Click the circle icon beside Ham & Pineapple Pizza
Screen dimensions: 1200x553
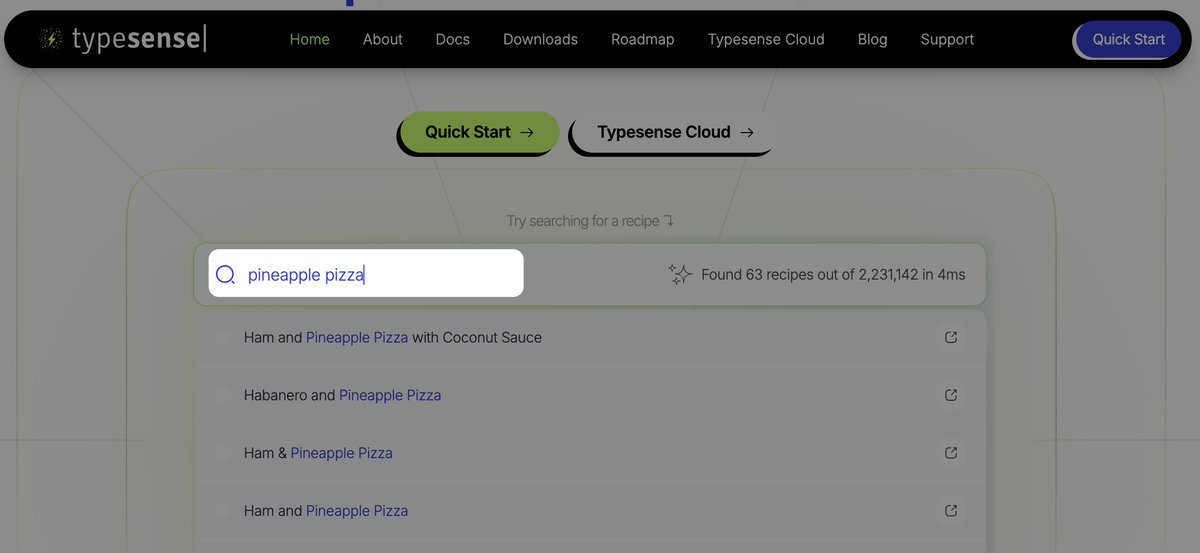[x=222, y=453]
